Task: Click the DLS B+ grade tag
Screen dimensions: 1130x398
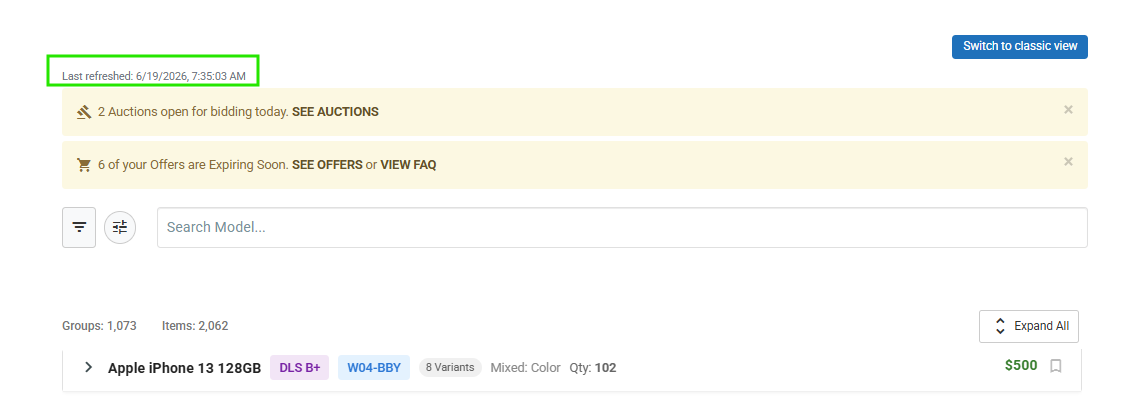Action: click(300, 367)
